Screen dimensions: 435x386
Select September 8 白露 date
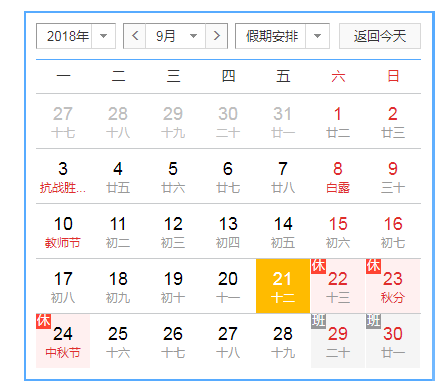click(x=338, y=176)
